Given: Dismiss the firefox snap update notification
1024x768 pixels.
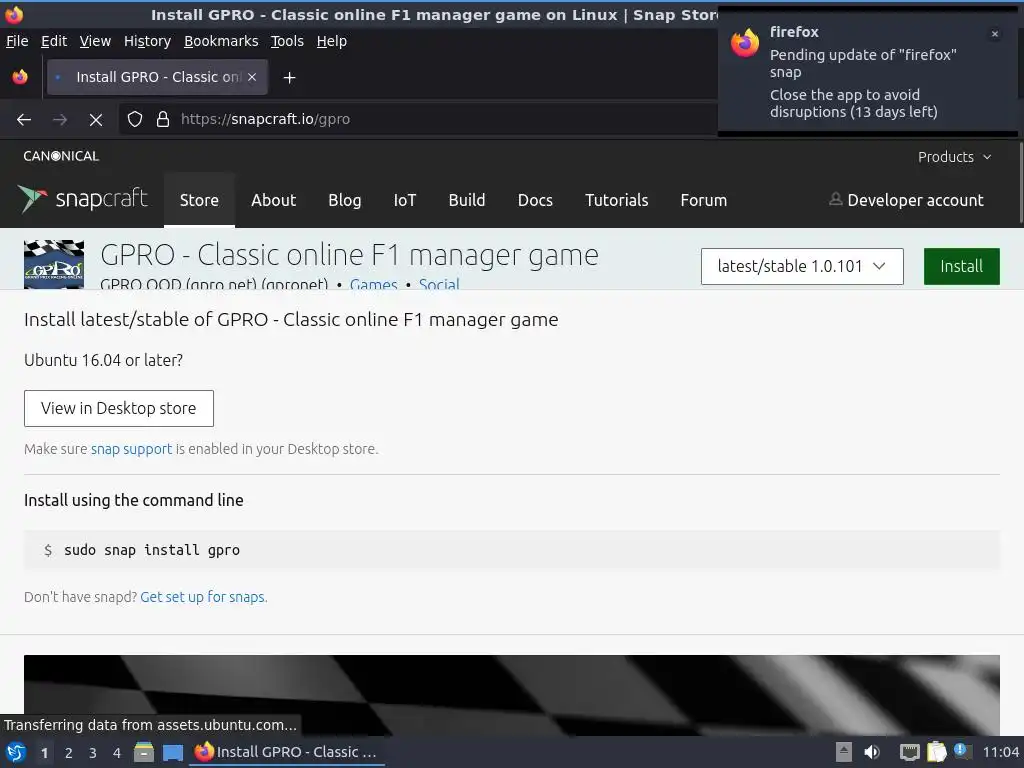Looking at the screenshot, I should (x=995, y=34).
